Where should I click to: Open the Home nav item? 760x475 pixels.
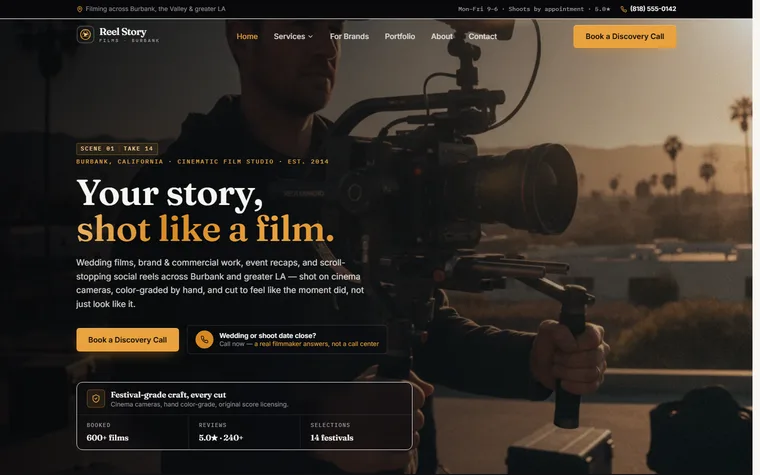(x=247, y=36)
